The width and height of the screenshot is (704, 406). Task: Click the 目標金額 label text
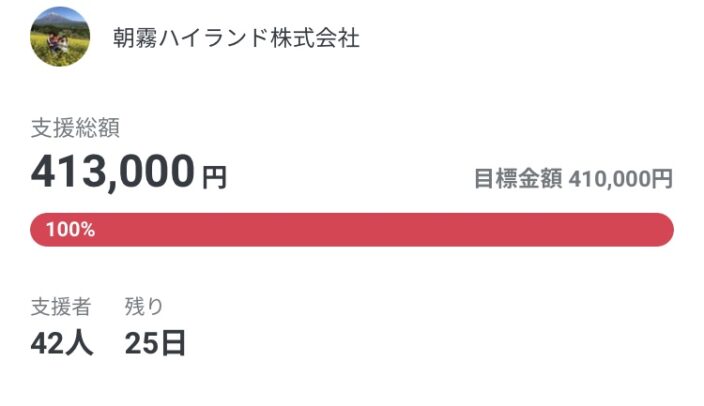point(517,179)
